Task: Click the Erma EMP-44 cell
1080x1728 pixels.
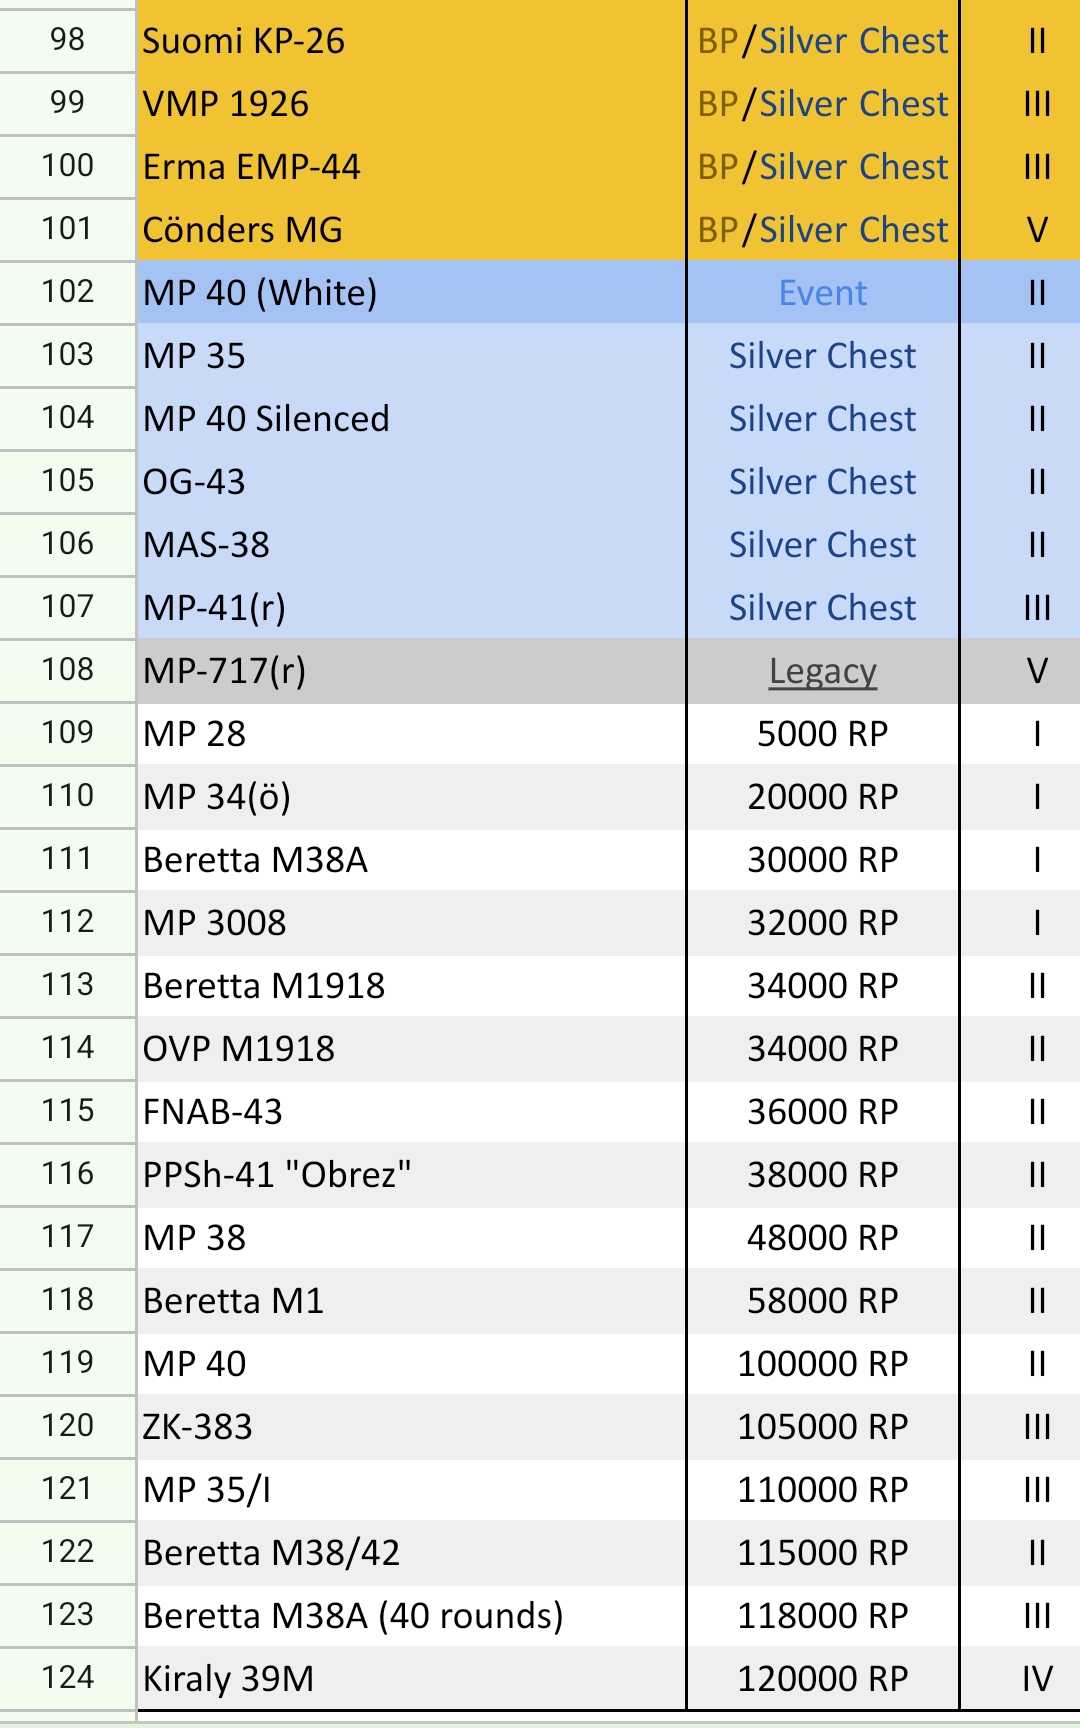Action: 410,167
